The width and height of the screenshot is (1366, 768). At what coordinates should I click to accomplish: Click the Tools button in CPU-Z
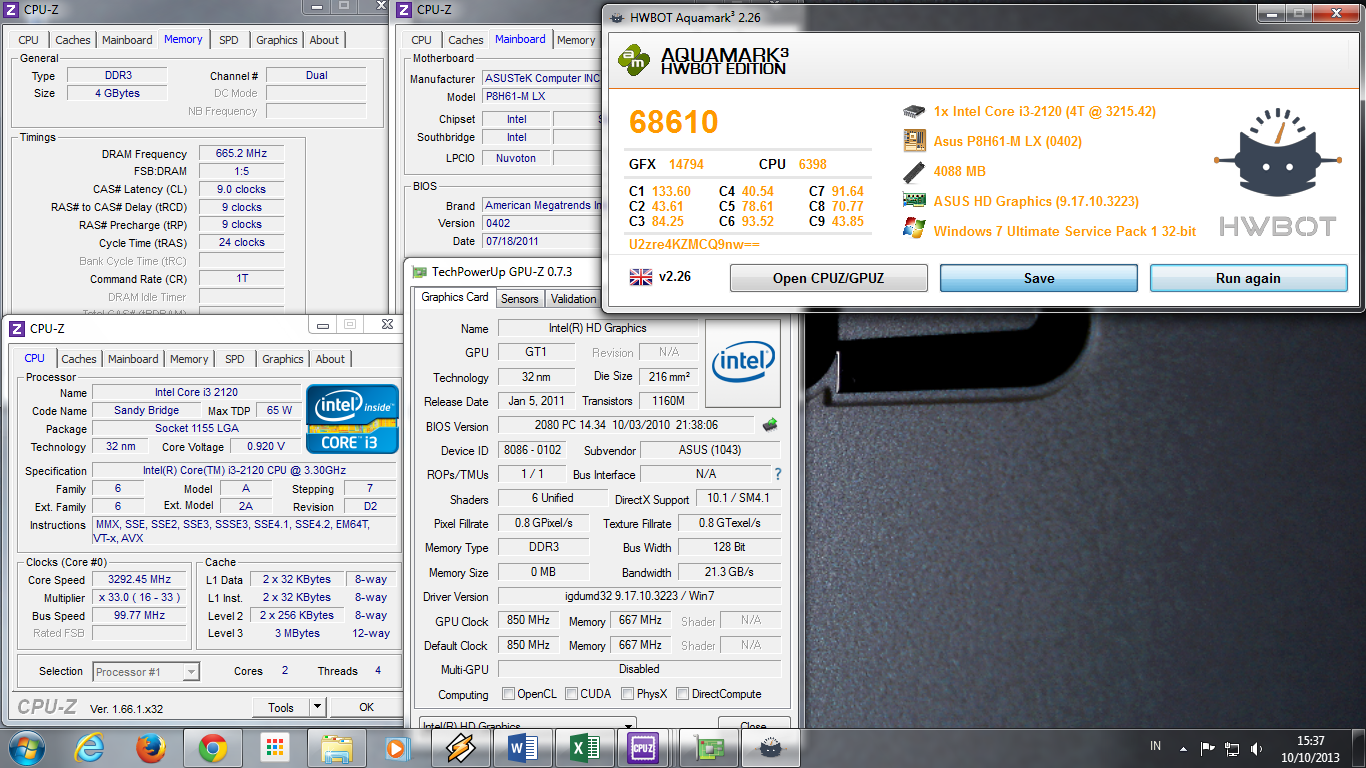pyautogui.click(x=281, y=707)
